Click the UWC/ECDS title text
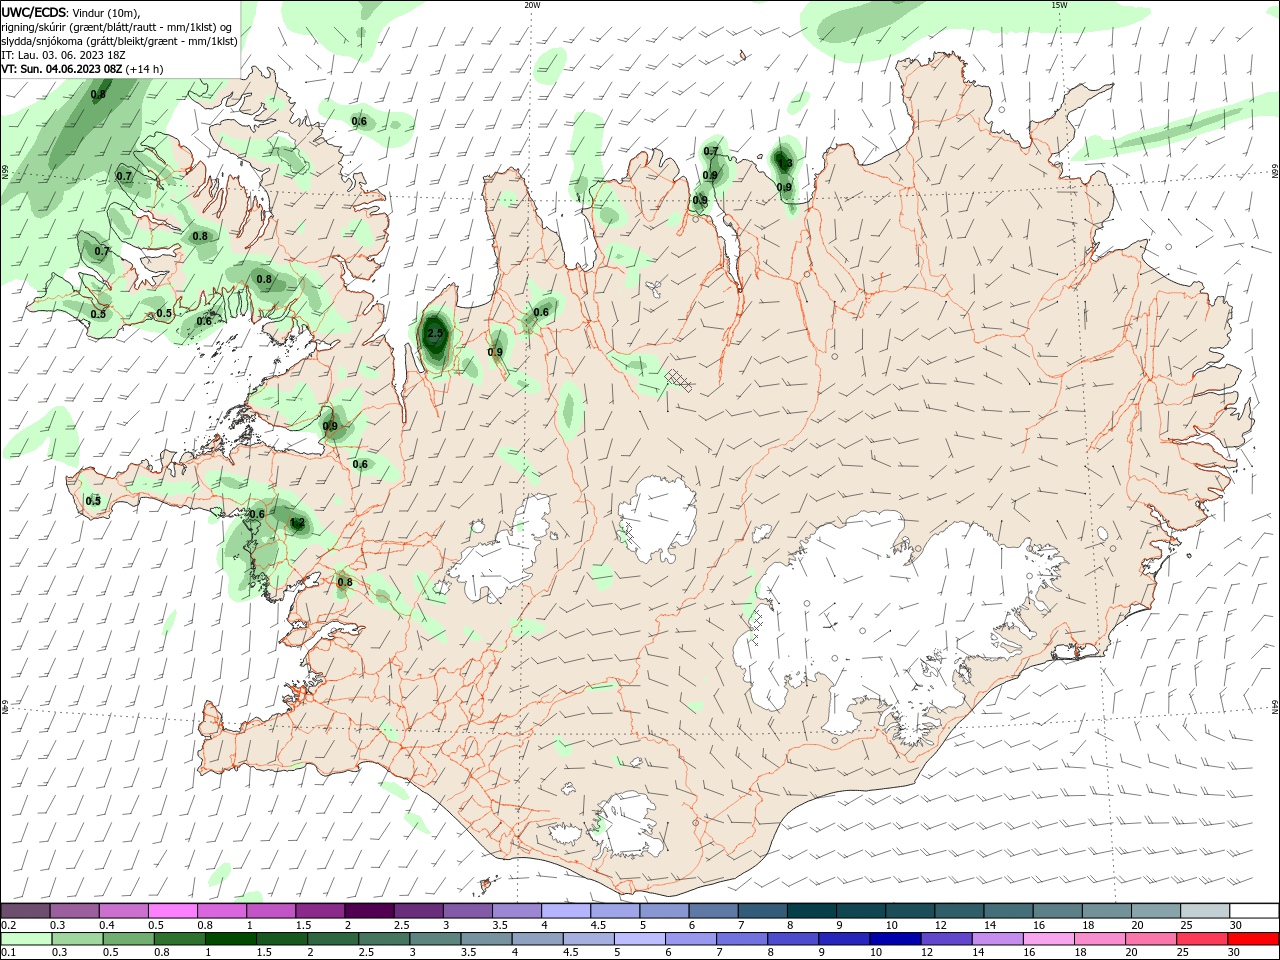 34,12
